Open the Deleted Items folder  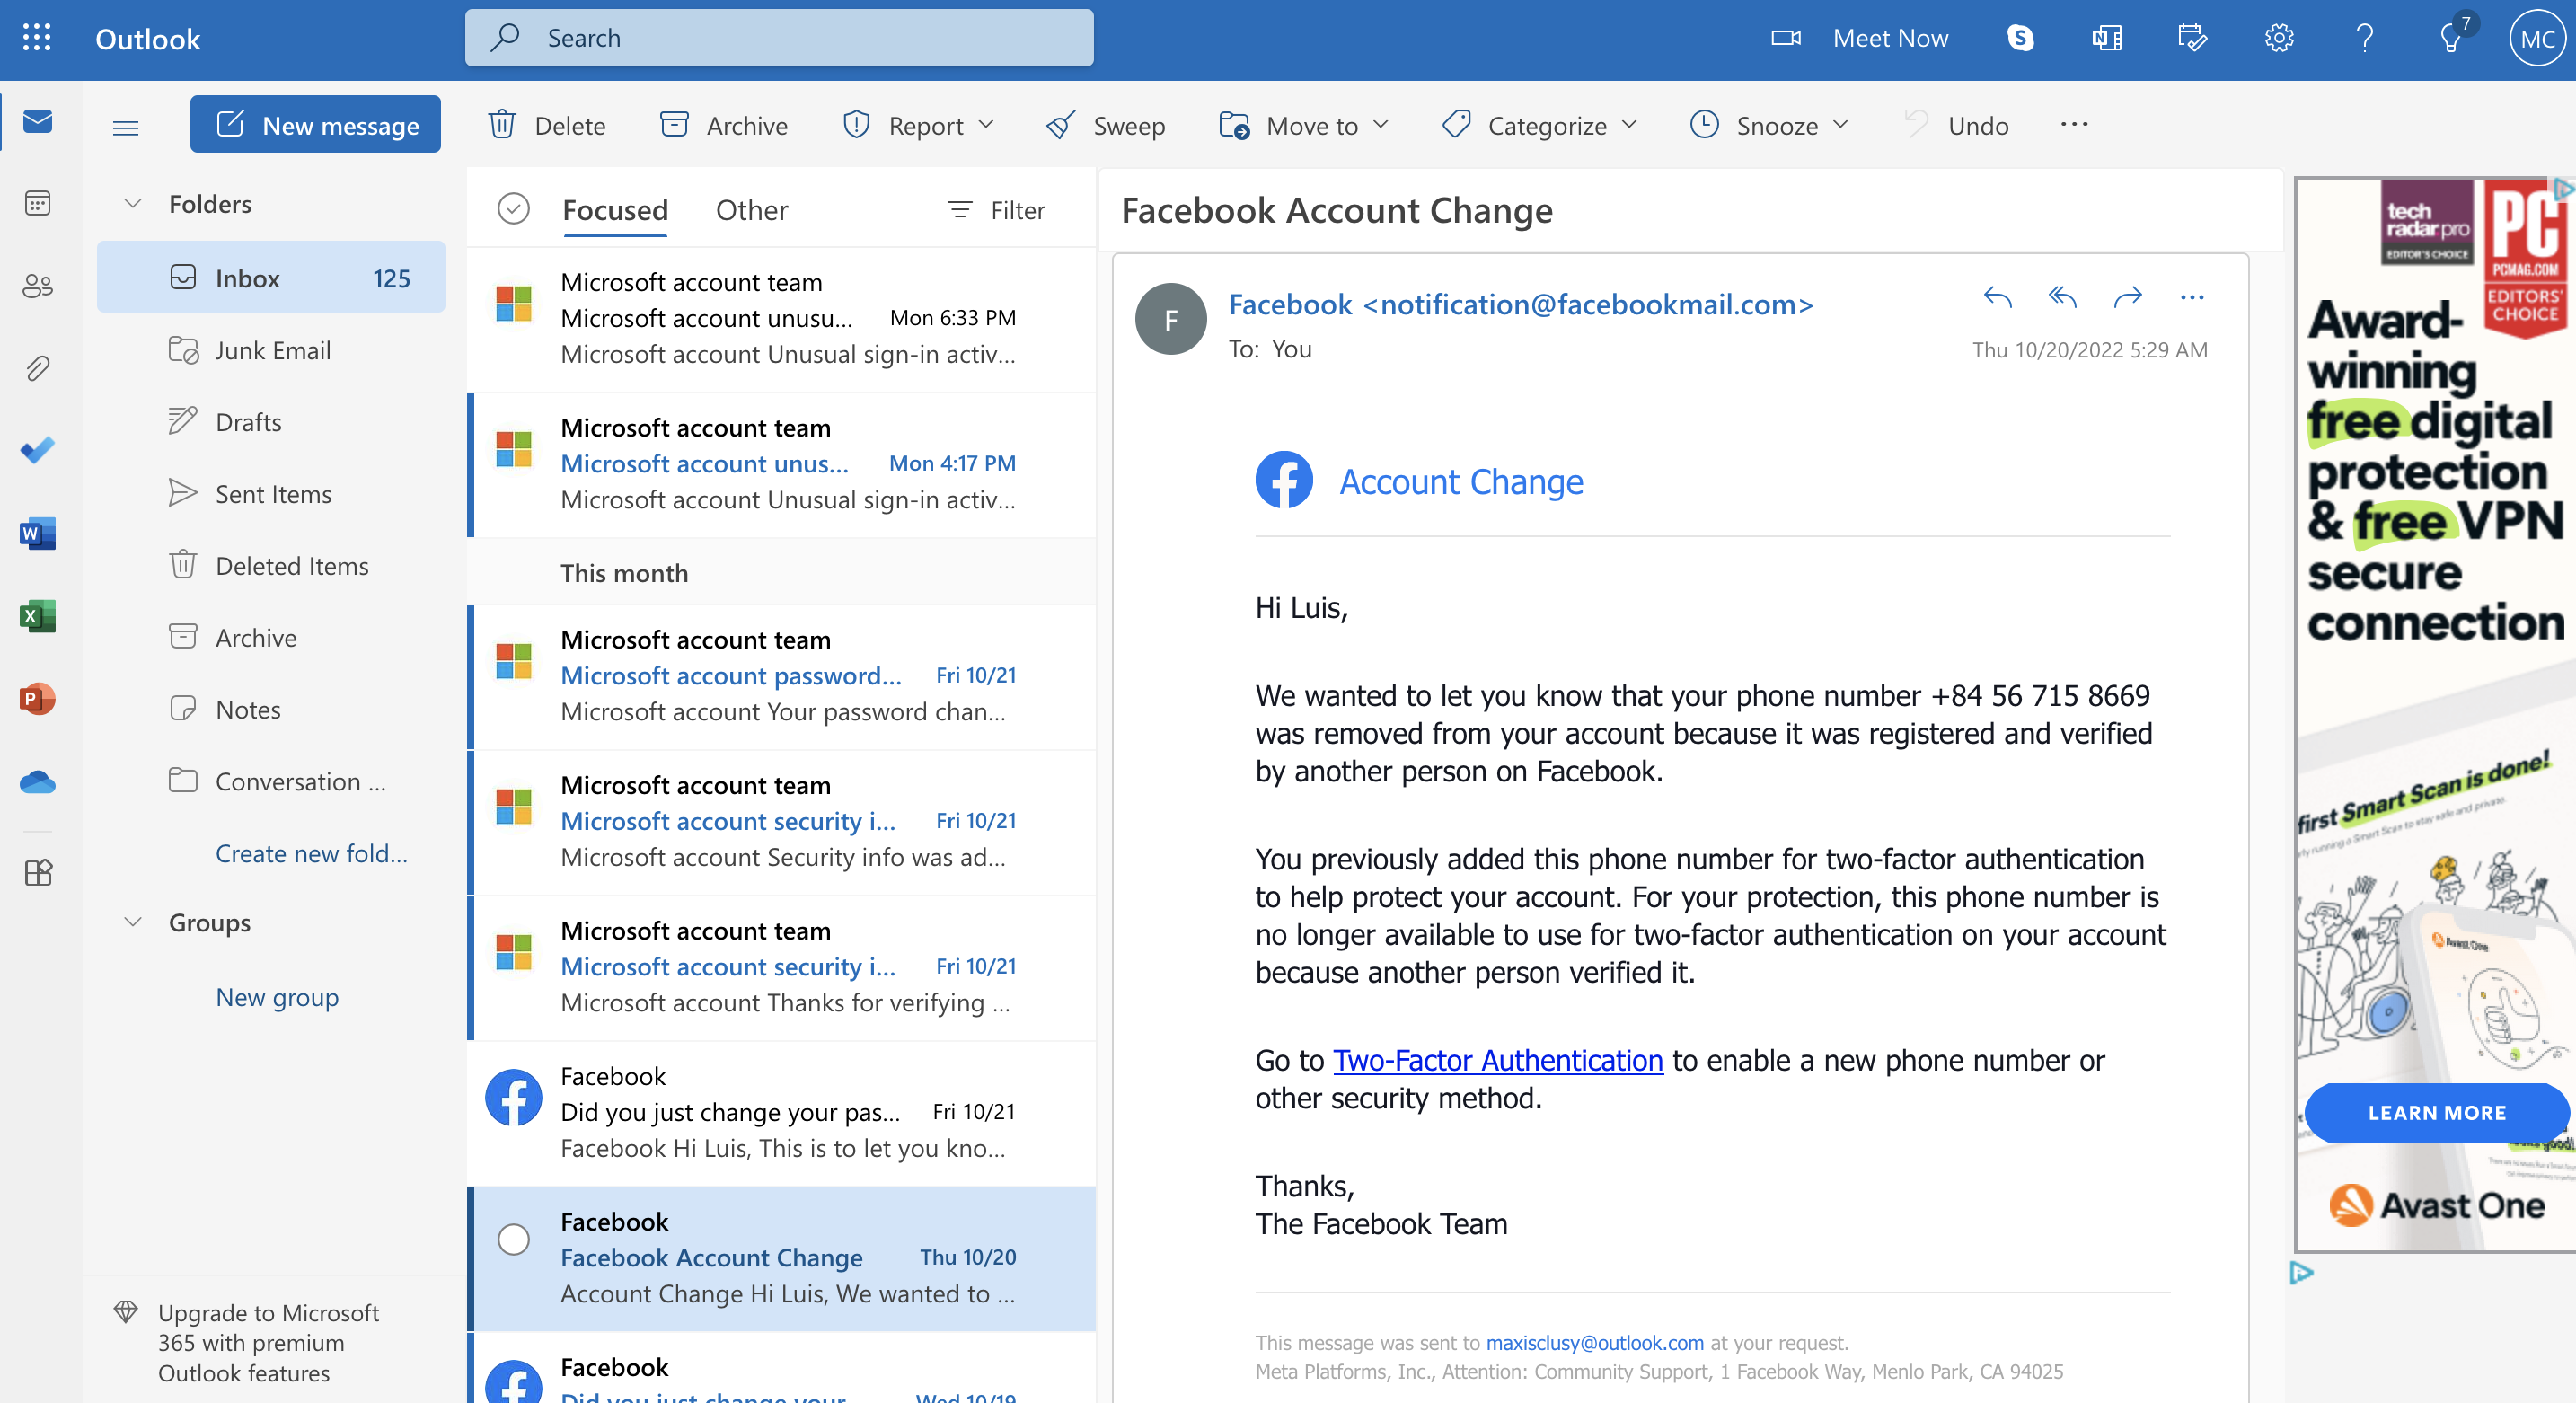tap(271, 566)
